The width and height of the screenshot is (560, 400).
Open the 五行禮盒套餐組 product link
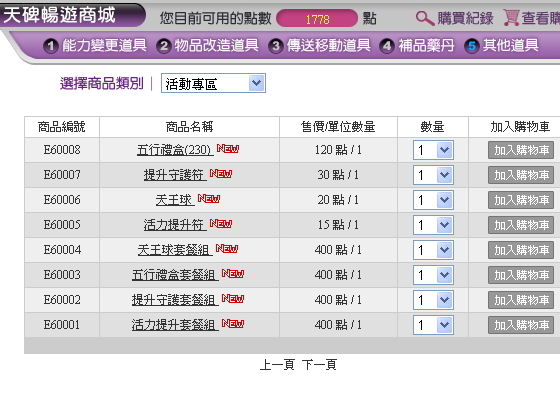click(x=175, y=275)
